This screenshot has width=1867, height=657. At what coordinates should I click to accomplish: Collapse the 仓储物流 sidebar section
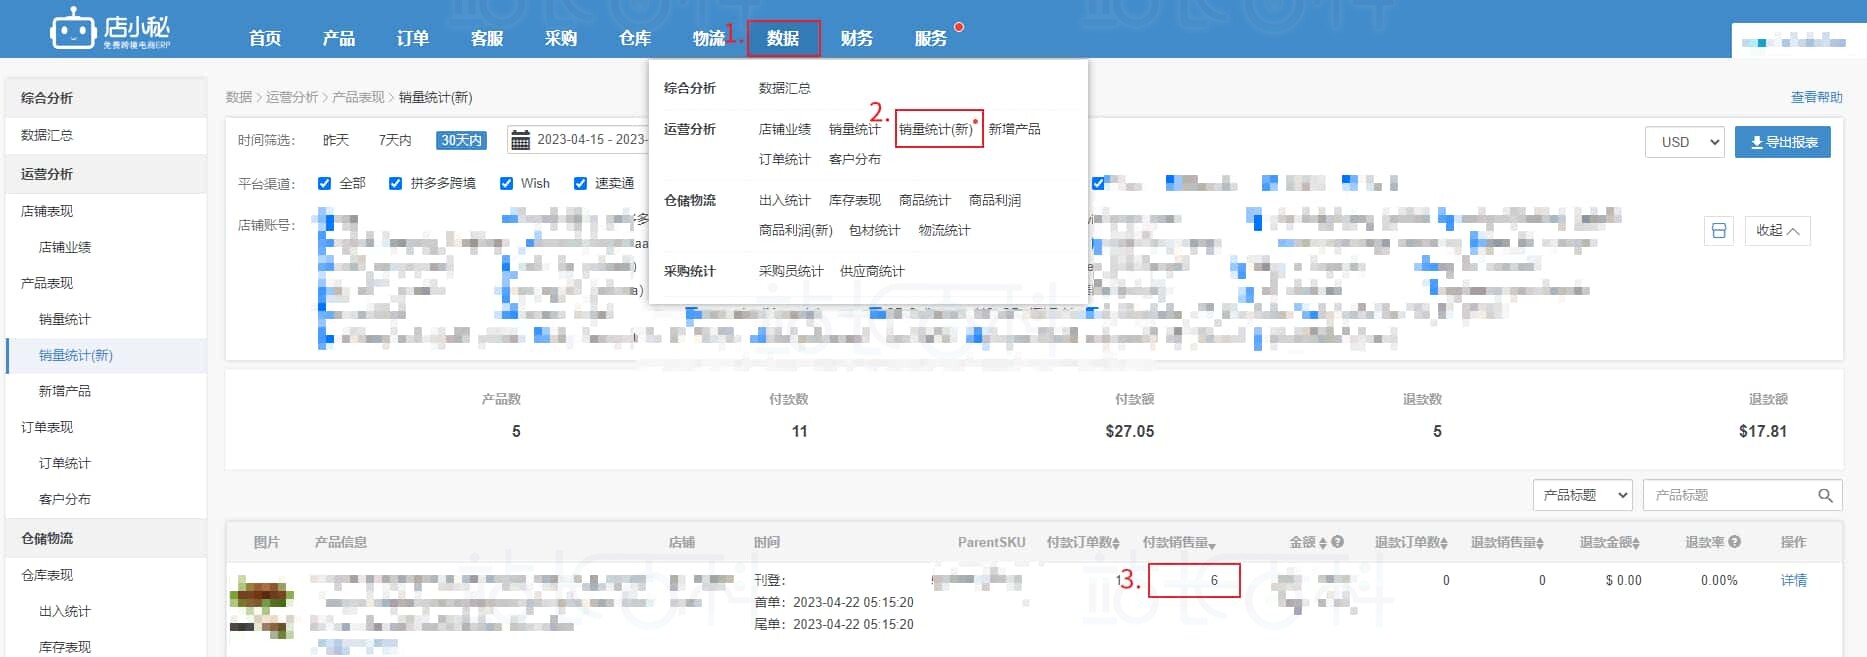(106, 538)
